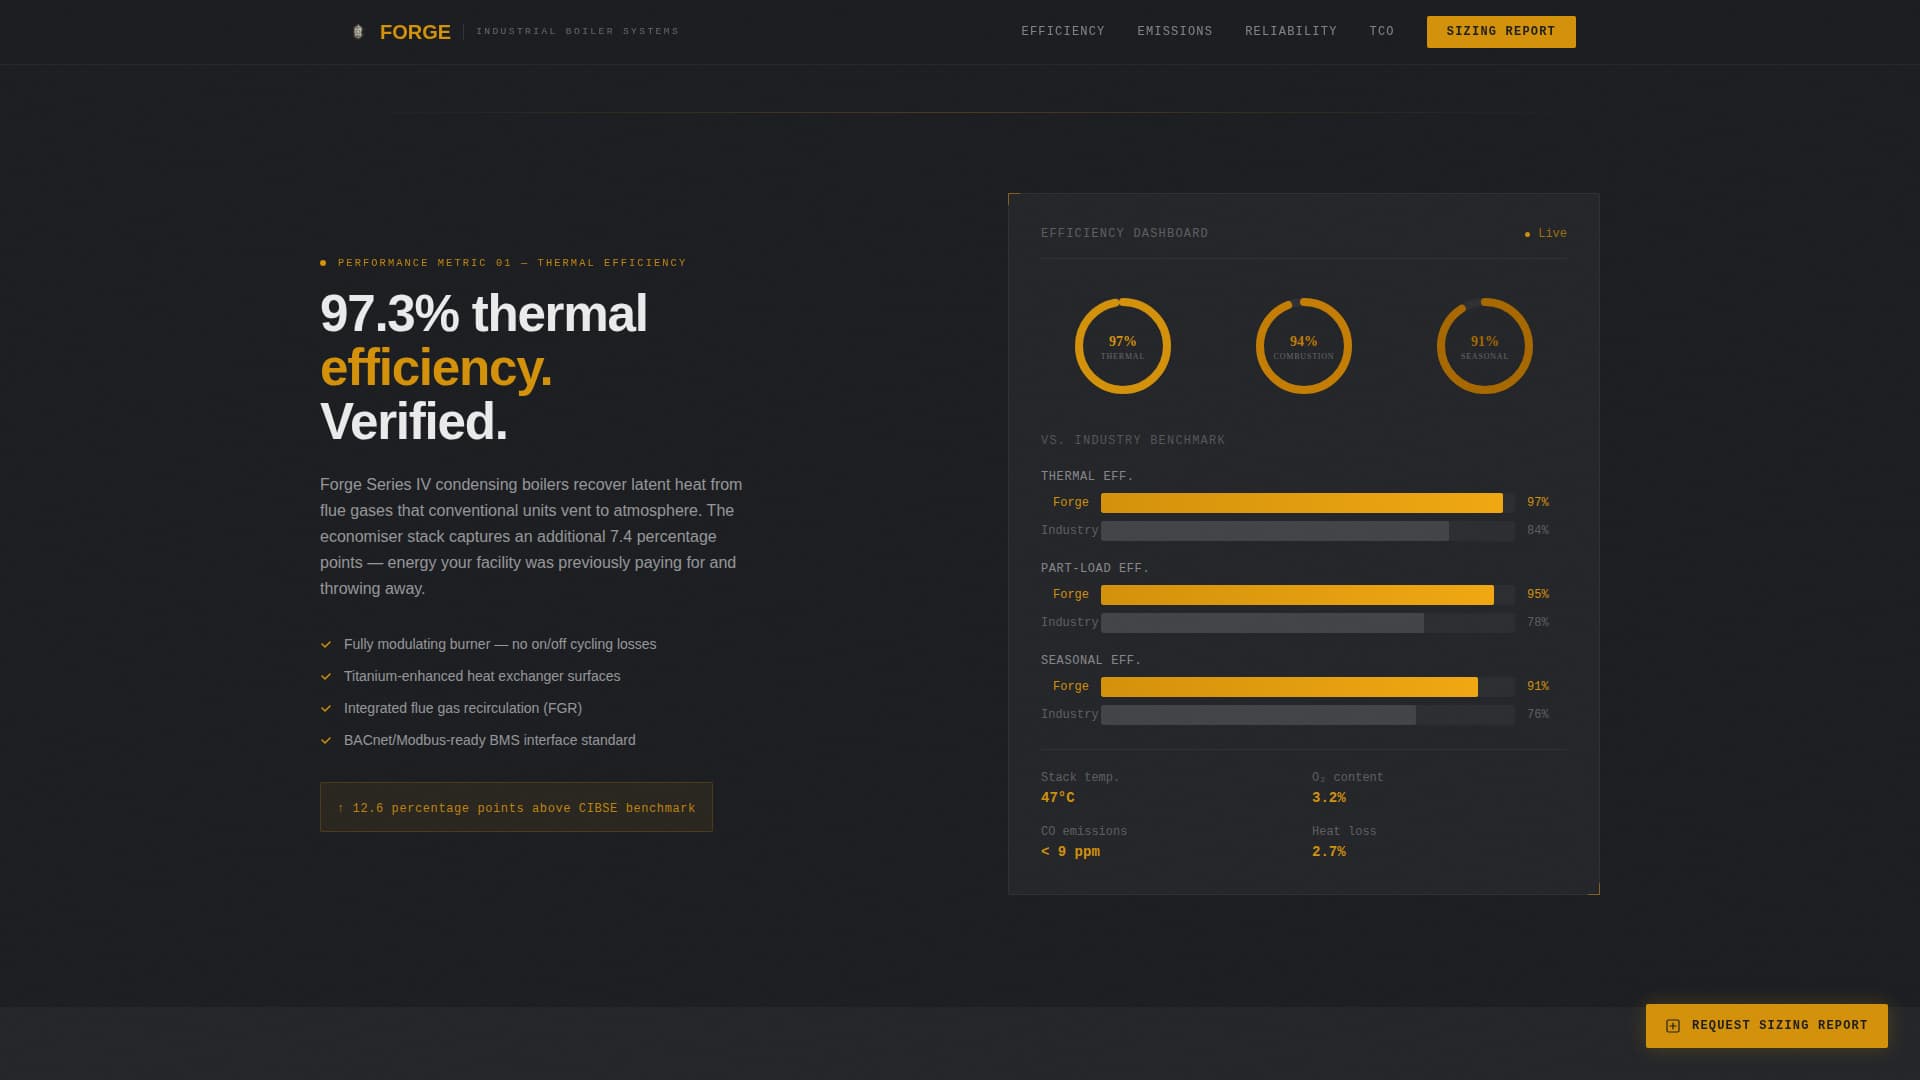Expand the VS. INDUSTRY BENCHMARK section
The image size is (1920, 1080).
(1132, 440)
